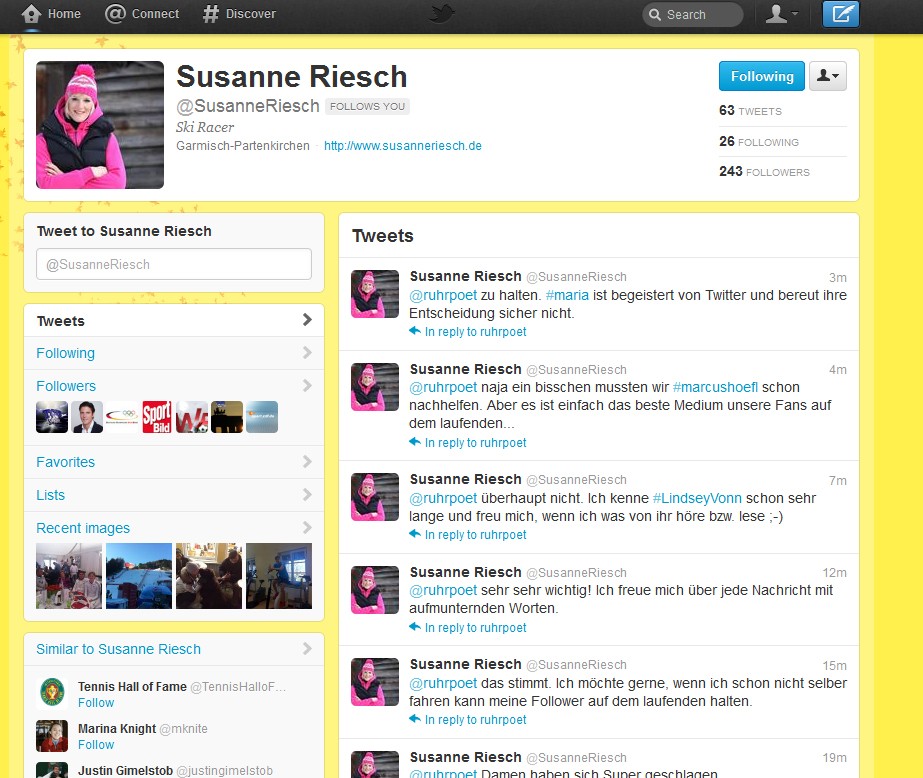Click the chevron on the Favorites row
This screenshot has height=778, width=923.
click(x=307, y=461)
